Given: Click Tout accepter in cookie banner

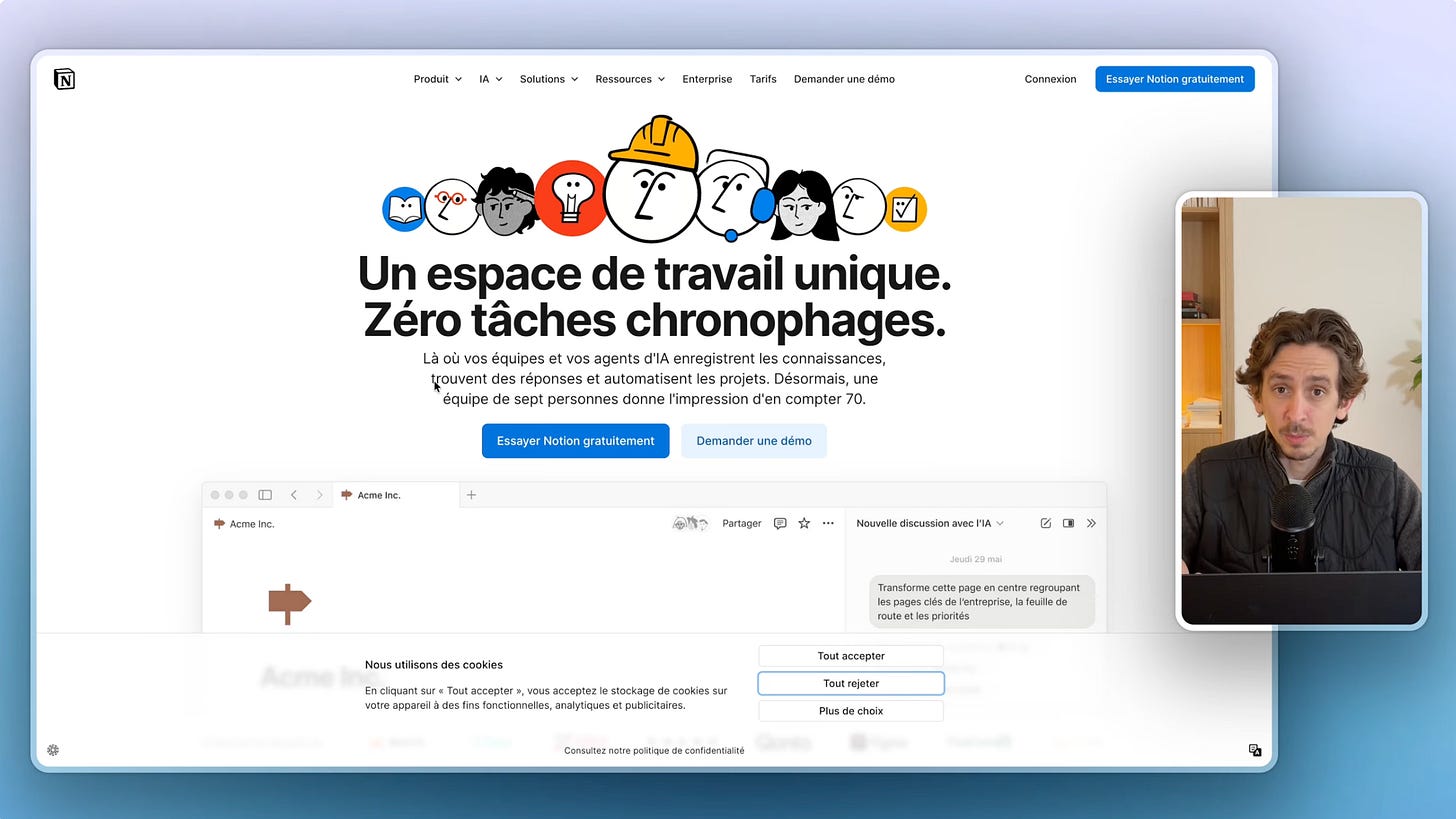Looking at the screenshot, I should coord(851,656).
